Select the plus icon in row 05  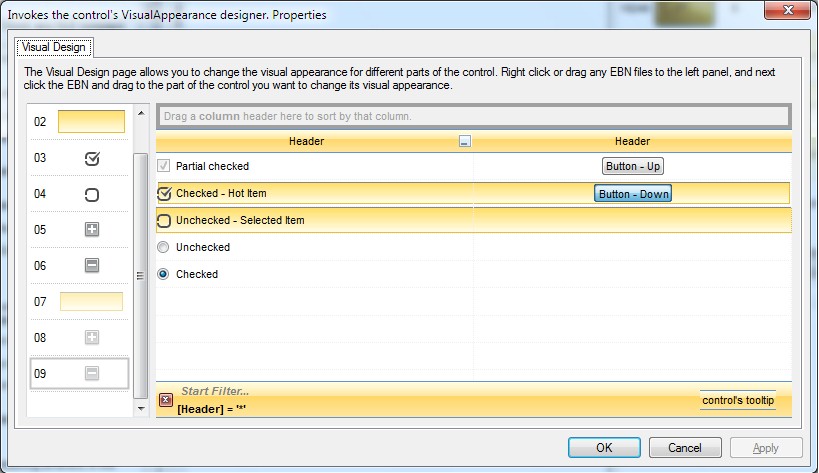[x=92, y=230]
